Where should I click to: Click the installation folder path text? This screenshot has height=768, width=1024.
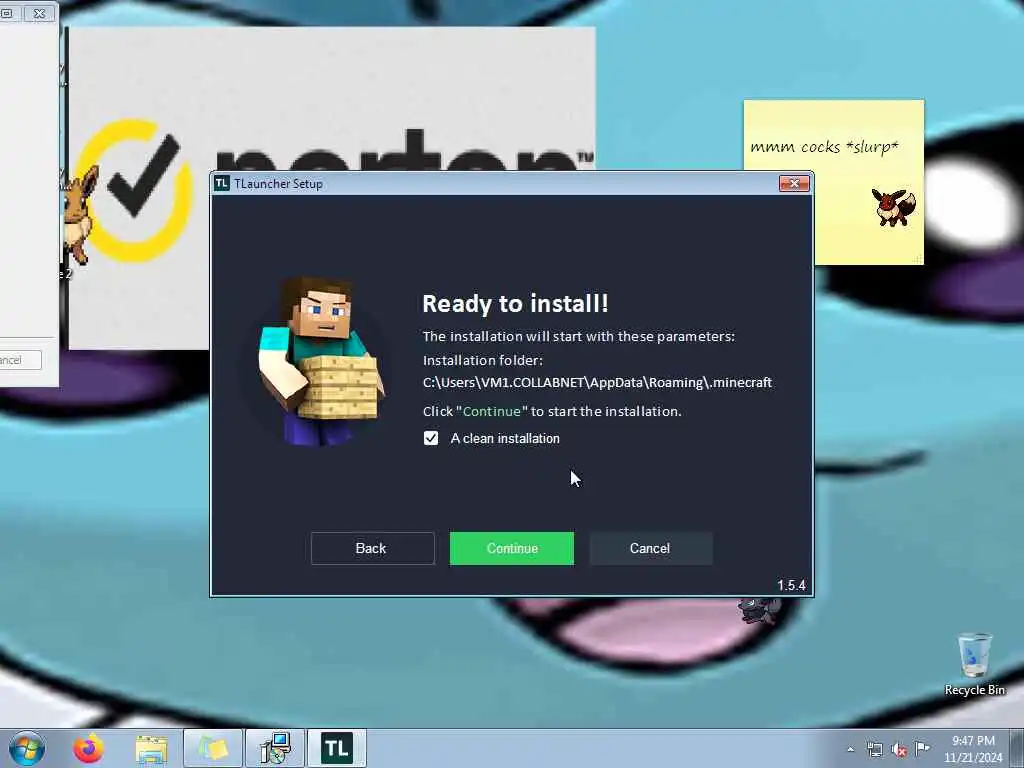click(597, 382)
